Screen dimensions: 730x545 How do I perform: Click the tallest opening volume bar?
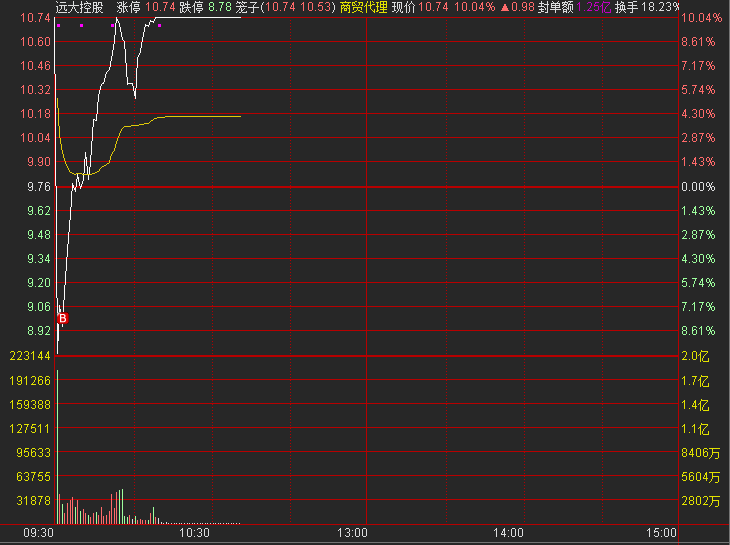[57, 447]
